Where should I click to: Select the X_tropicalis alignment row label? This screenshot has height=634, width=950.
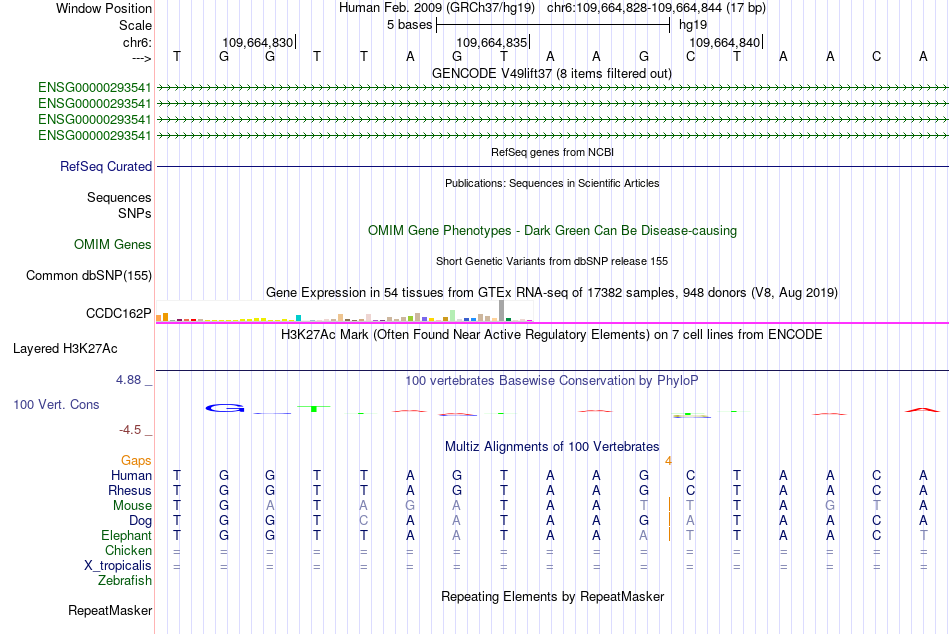(118, 566)
